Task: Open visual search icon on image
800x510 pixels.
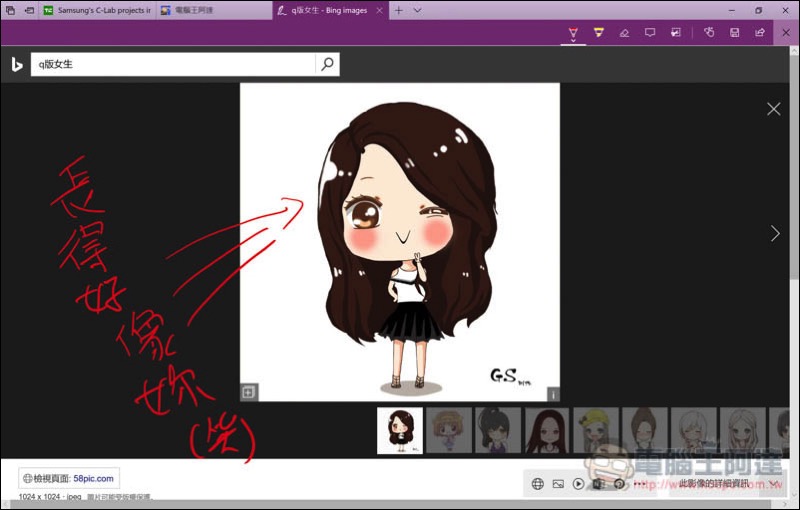Action: (249, 392)
